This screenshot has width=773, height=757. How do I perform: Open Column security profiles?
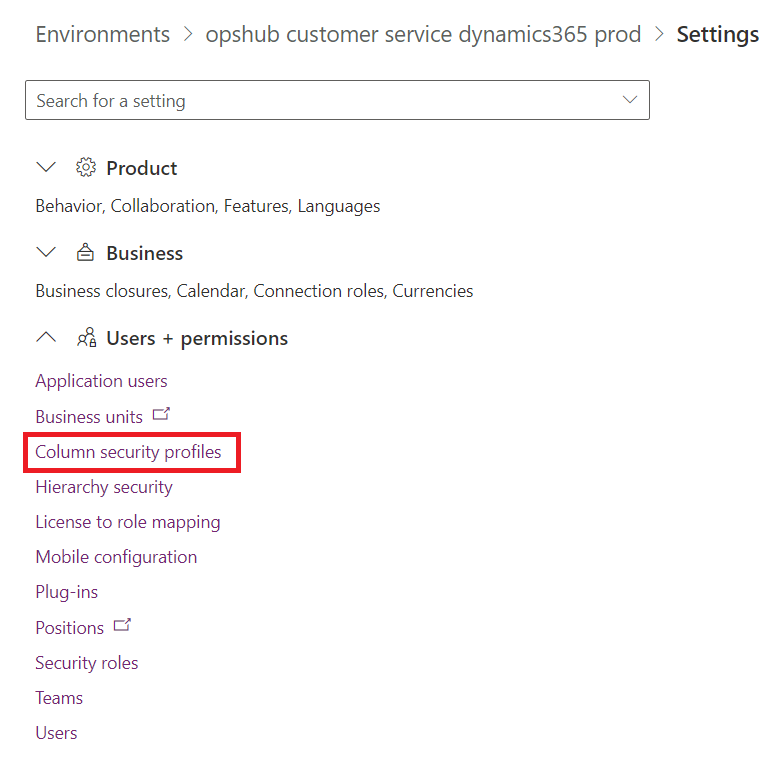point(128,452)
